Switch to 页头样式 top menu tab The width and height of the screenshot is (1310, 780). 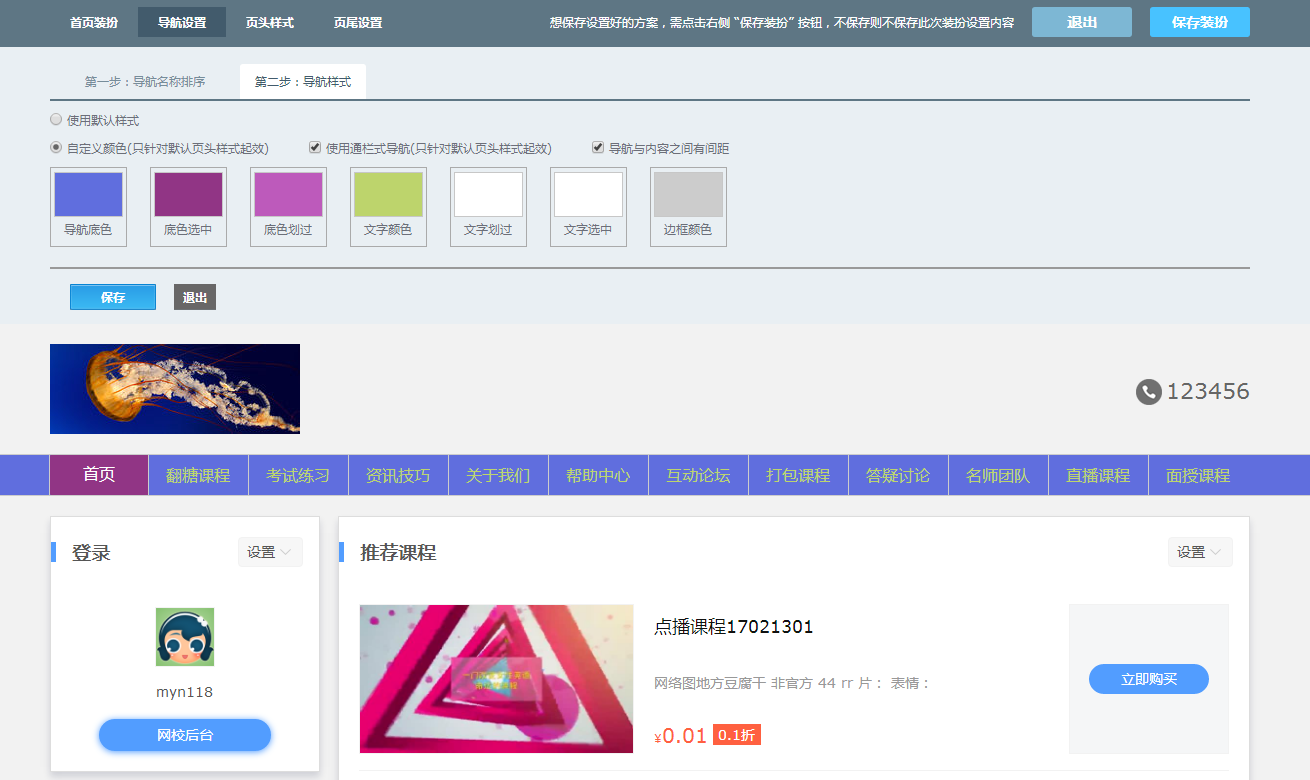click(x=270, y=22)
